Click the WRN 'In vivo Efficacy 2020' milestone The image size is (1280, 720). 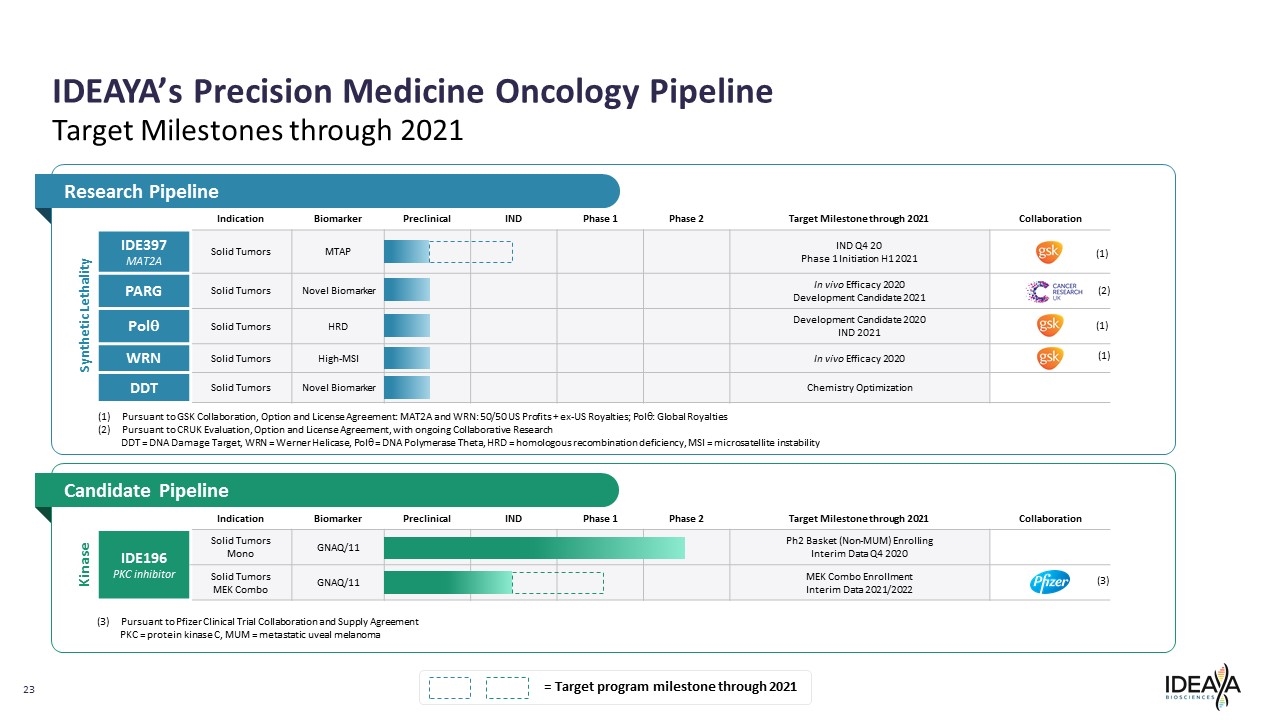[x=859, y=358]
